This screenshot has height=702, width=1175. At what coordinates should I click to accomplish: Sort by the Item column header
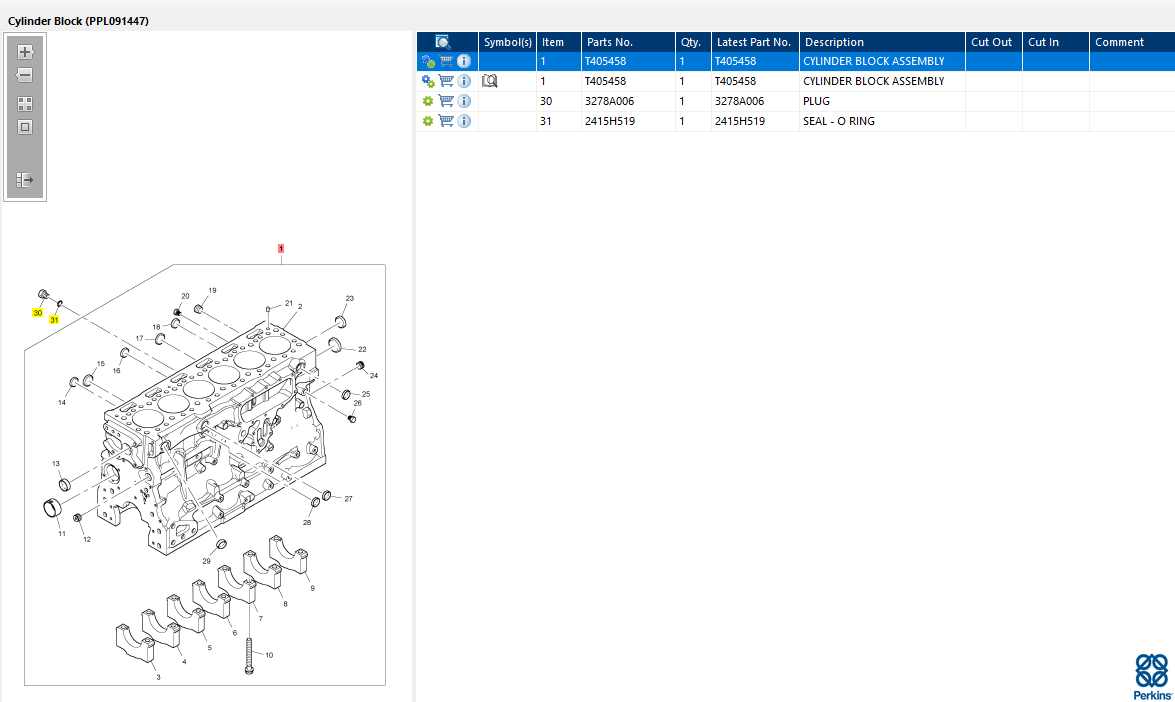[558, 42]
